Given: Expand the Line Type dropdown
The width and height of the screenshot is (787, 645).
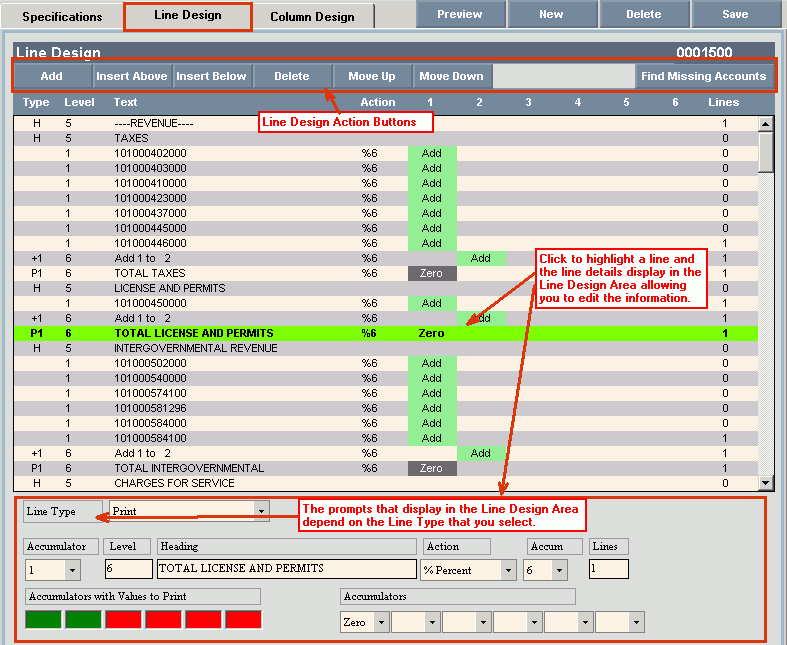Looking at the screenshot, I should [x=262, y=511].
